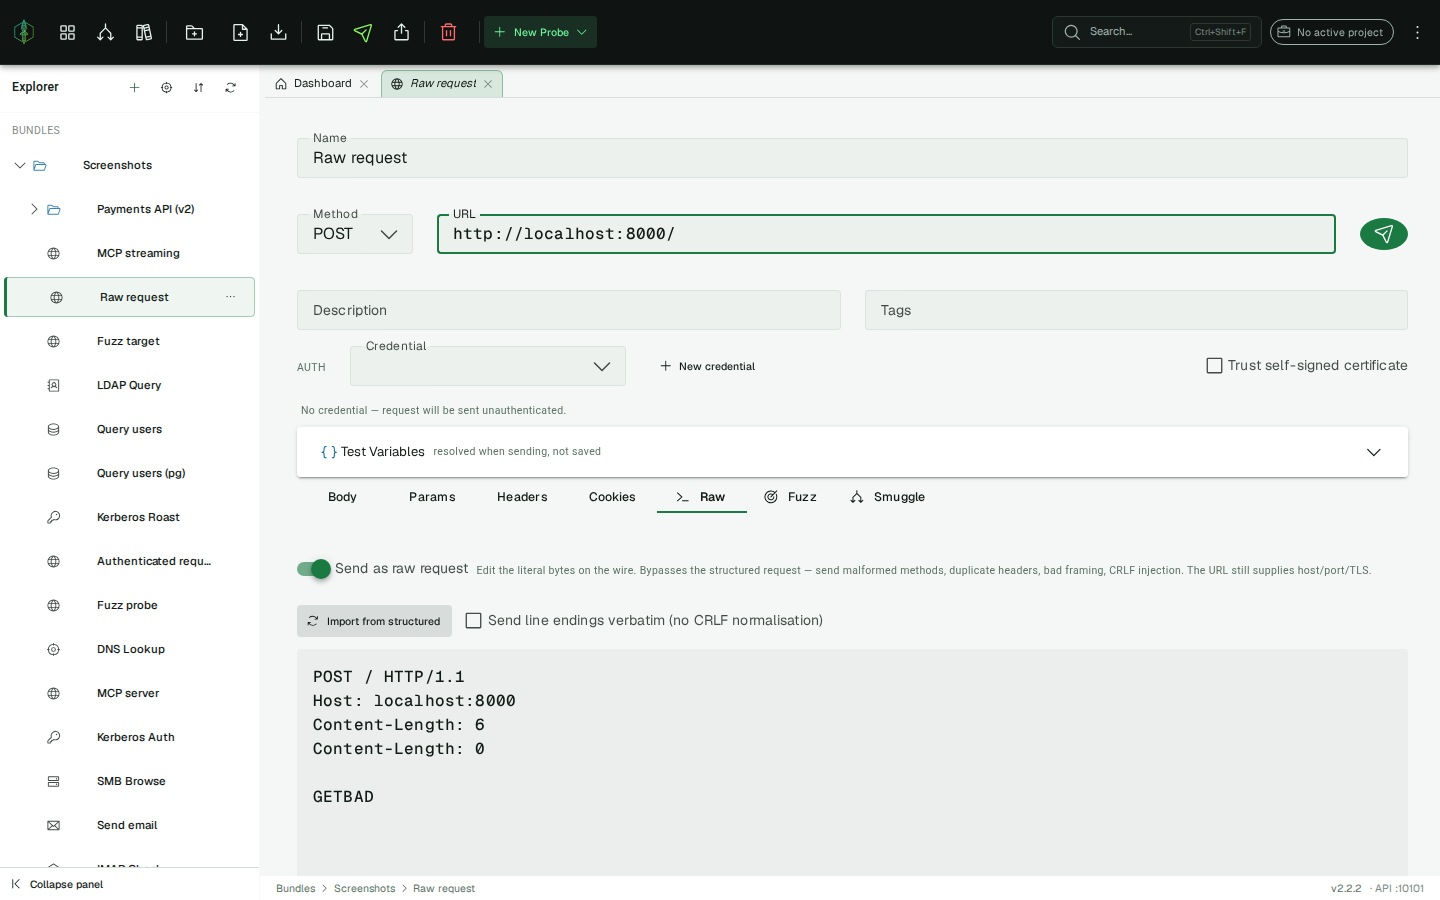Click the new file icon
The height and width of the screenshot is (900, 1440).
(x=240, y=32)
